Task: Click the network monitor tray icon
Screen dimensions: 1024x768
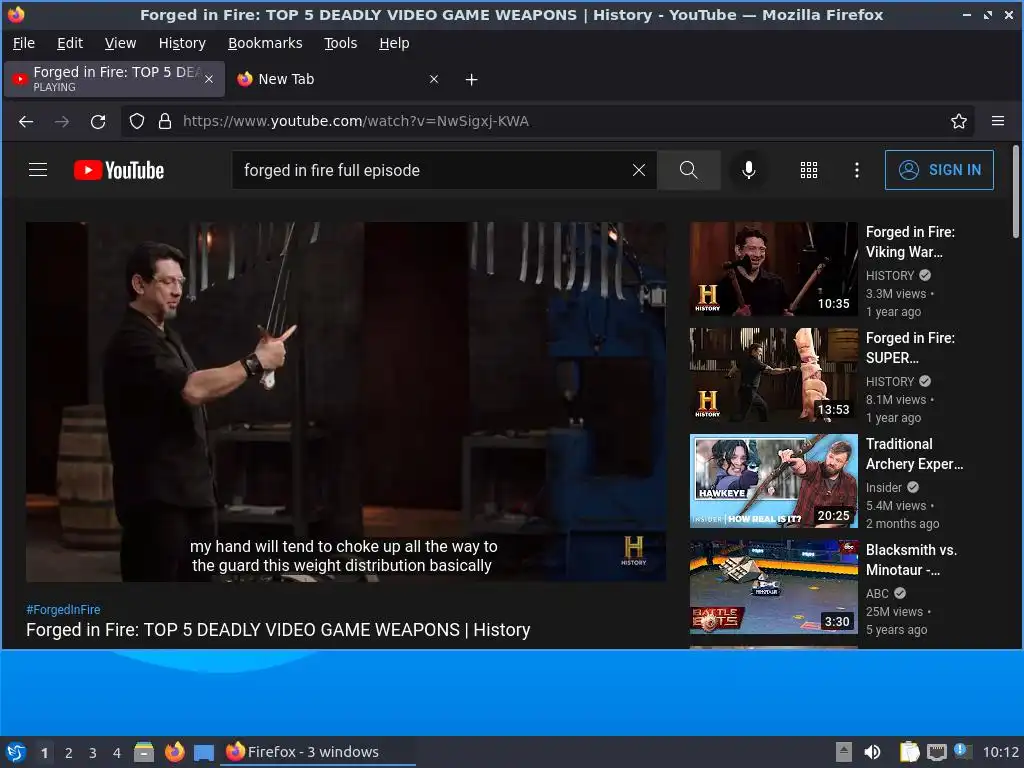Action: [x=936, y=752]
